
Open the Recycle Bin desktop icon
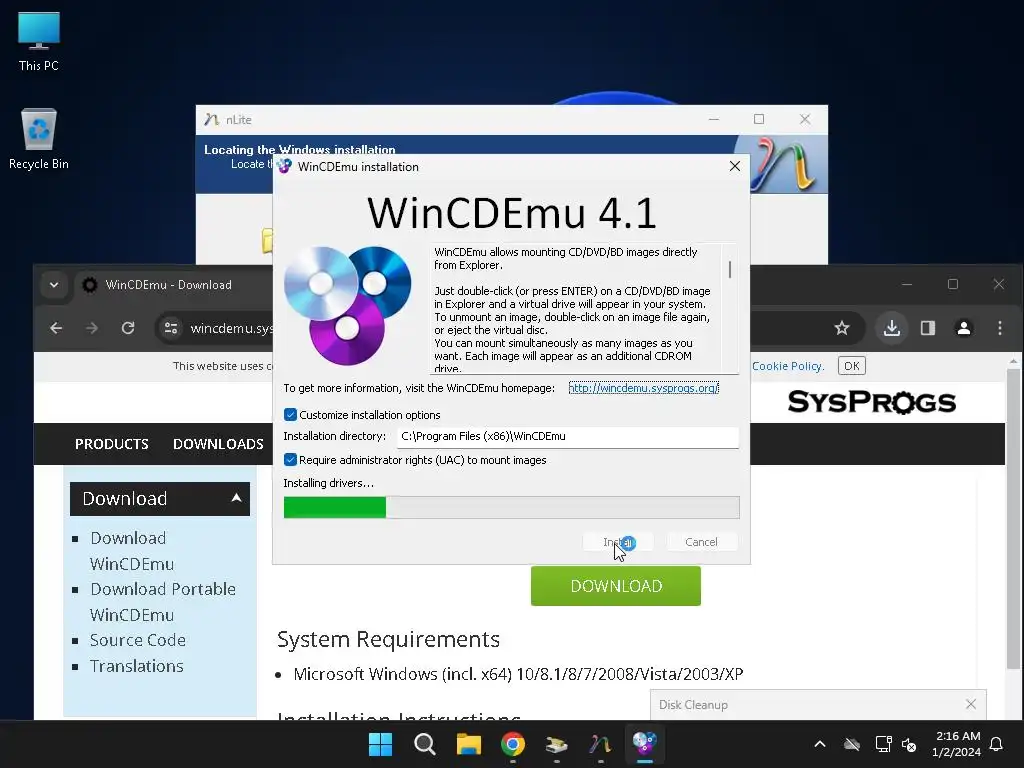point(39,138)
